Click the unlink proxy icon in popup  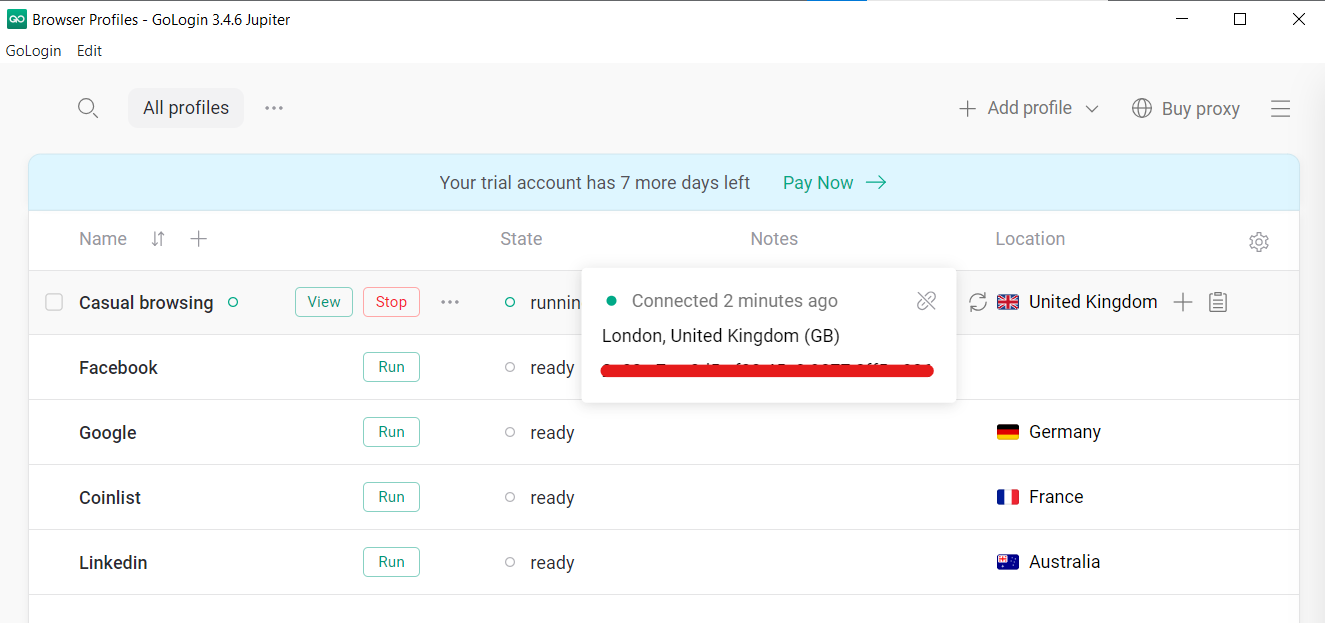pos(926,301)
